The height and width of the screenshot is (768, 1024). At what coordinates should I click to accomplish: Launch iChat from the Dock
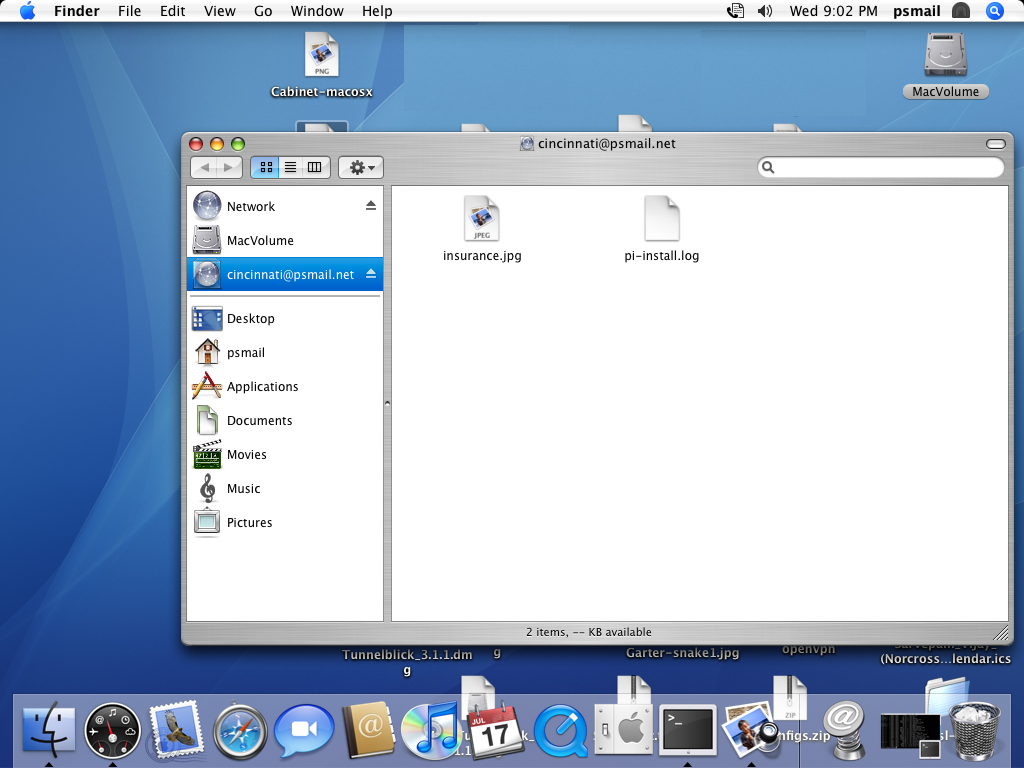pyautogui.click(x=304, y=731)
